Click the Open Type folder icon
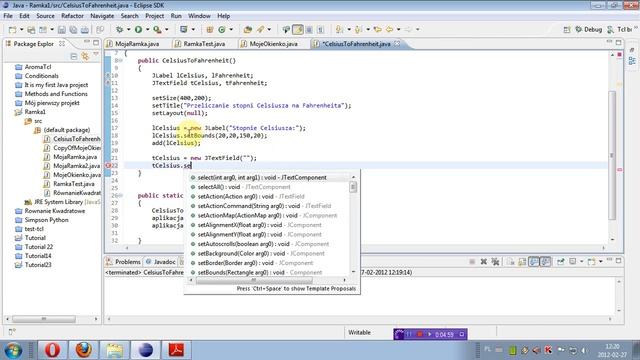640x360 pixels. [247, 29]
